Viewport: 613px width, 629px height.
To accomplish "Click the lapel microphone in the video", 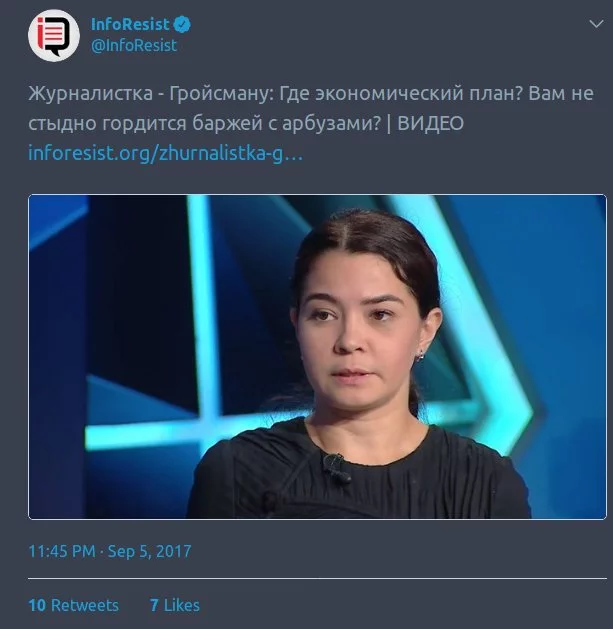I will 337,466.
